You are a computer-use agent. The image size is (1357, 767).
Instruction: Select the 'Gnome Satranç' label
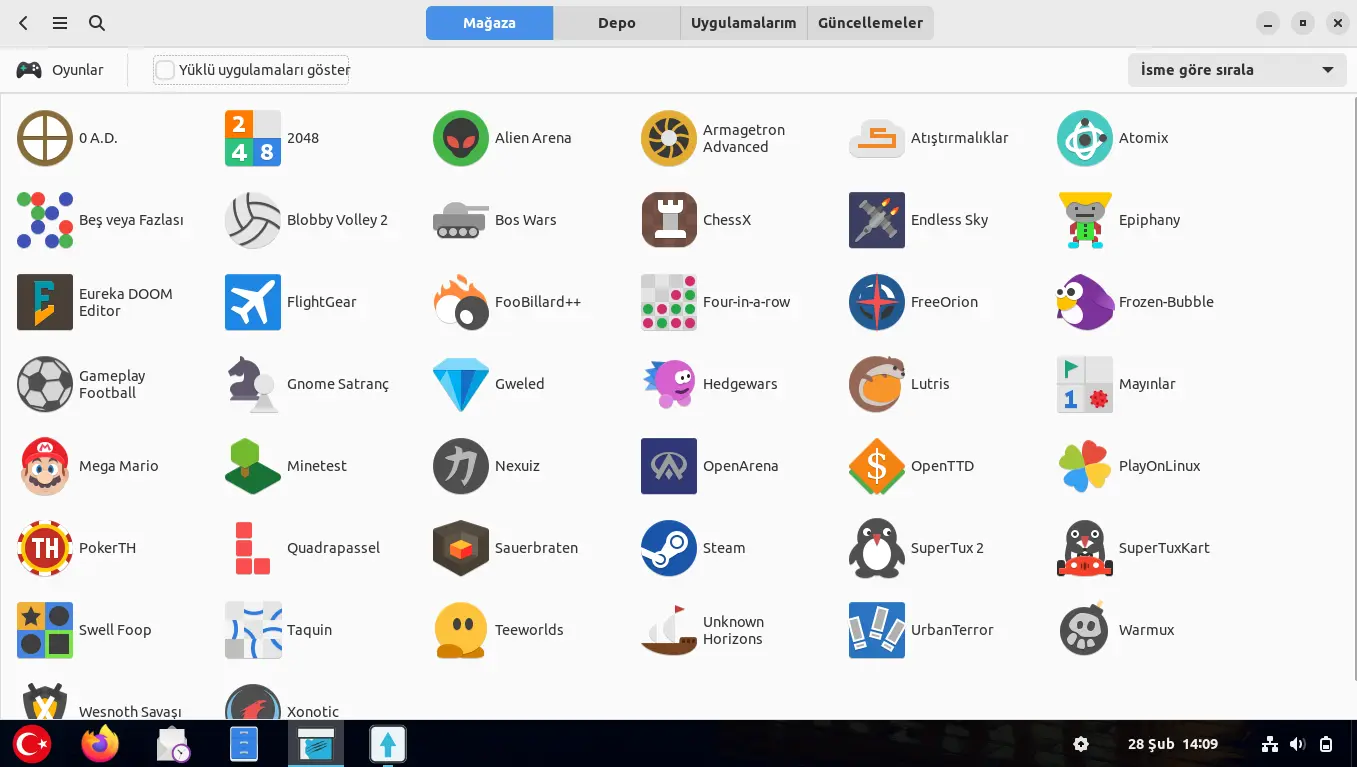338,384
